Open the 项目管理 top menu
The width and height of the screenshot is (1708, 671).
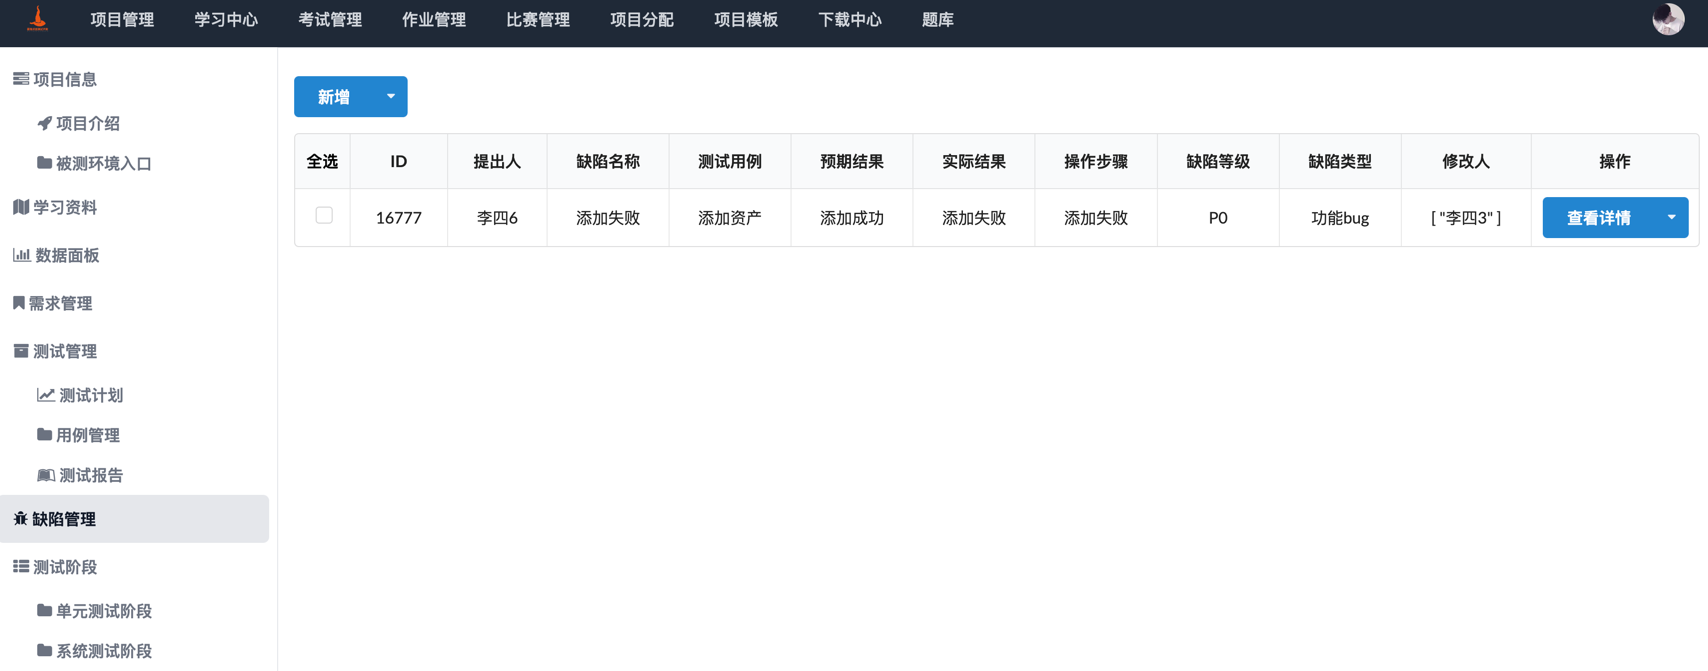[122, 20]
